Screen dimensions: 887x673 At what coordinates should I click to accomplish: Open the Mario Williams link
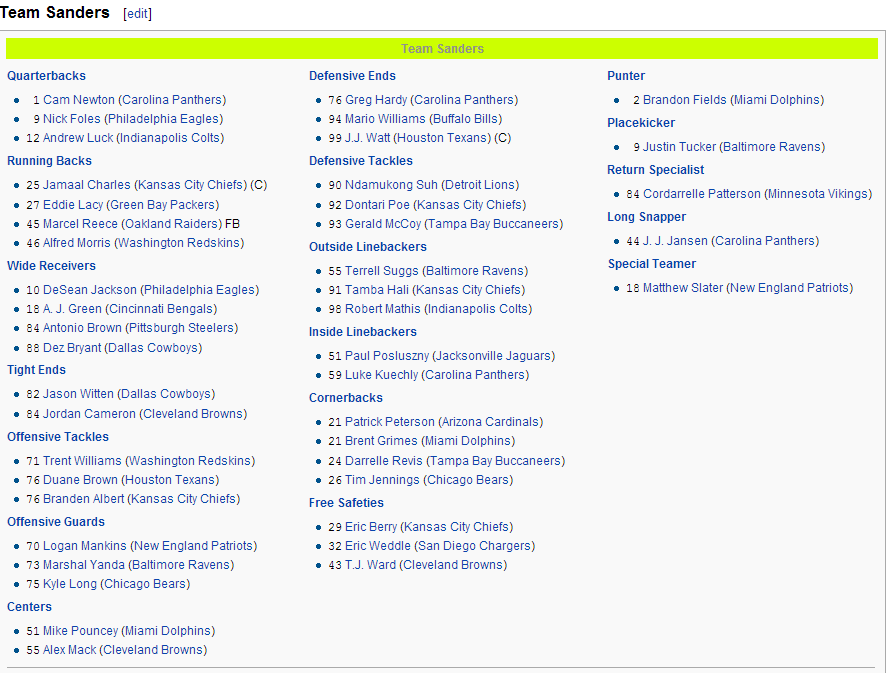(x=385, y=119)
